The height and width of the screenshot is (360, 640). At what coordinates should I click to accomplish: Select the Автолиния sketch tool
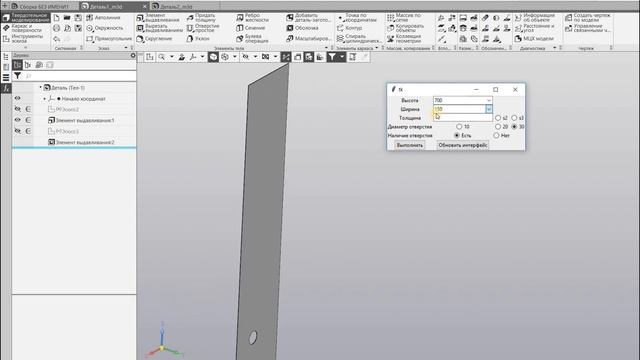click(x=103, y=18)
